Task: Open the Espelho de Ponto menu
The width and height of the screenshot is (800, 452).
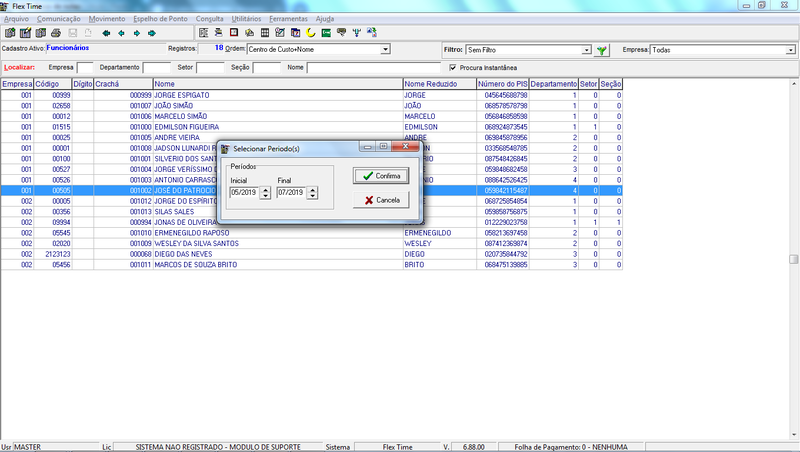Action: (160, 19)
